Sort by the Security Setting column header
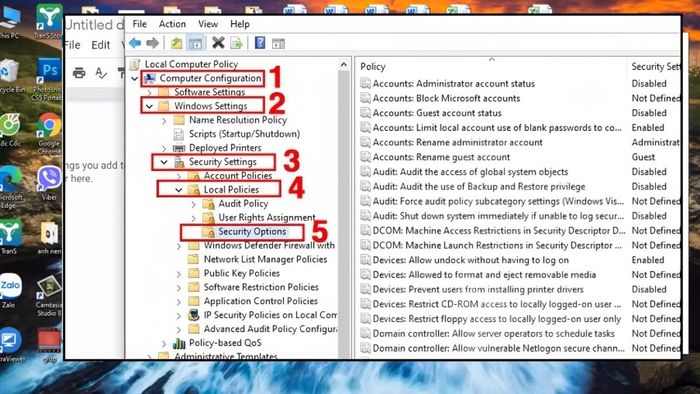 [654, 66]
